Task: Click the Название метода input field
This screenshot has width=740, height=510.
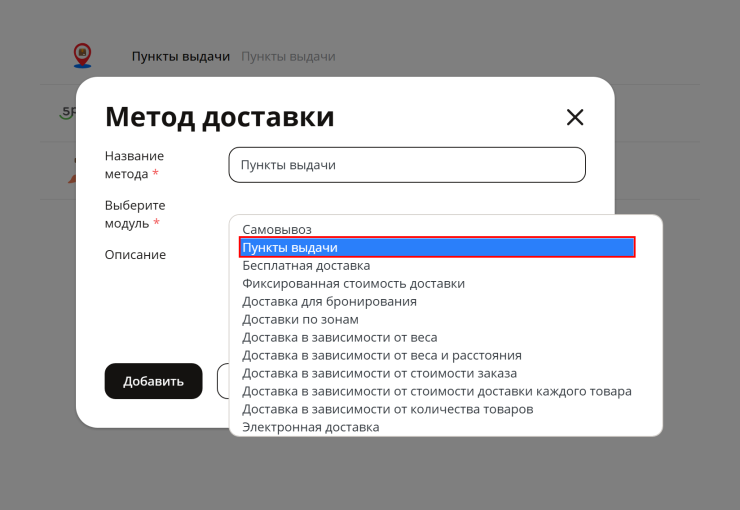Action: (407, 165)
